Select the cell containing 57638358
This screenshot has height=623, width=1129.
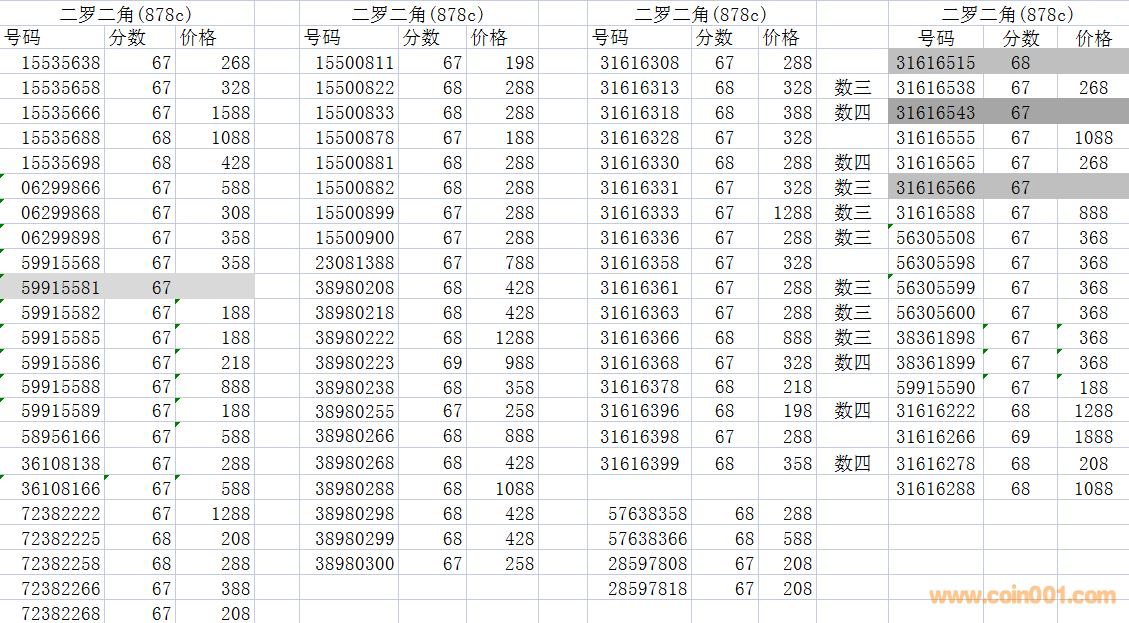click(x=648, y=513)
